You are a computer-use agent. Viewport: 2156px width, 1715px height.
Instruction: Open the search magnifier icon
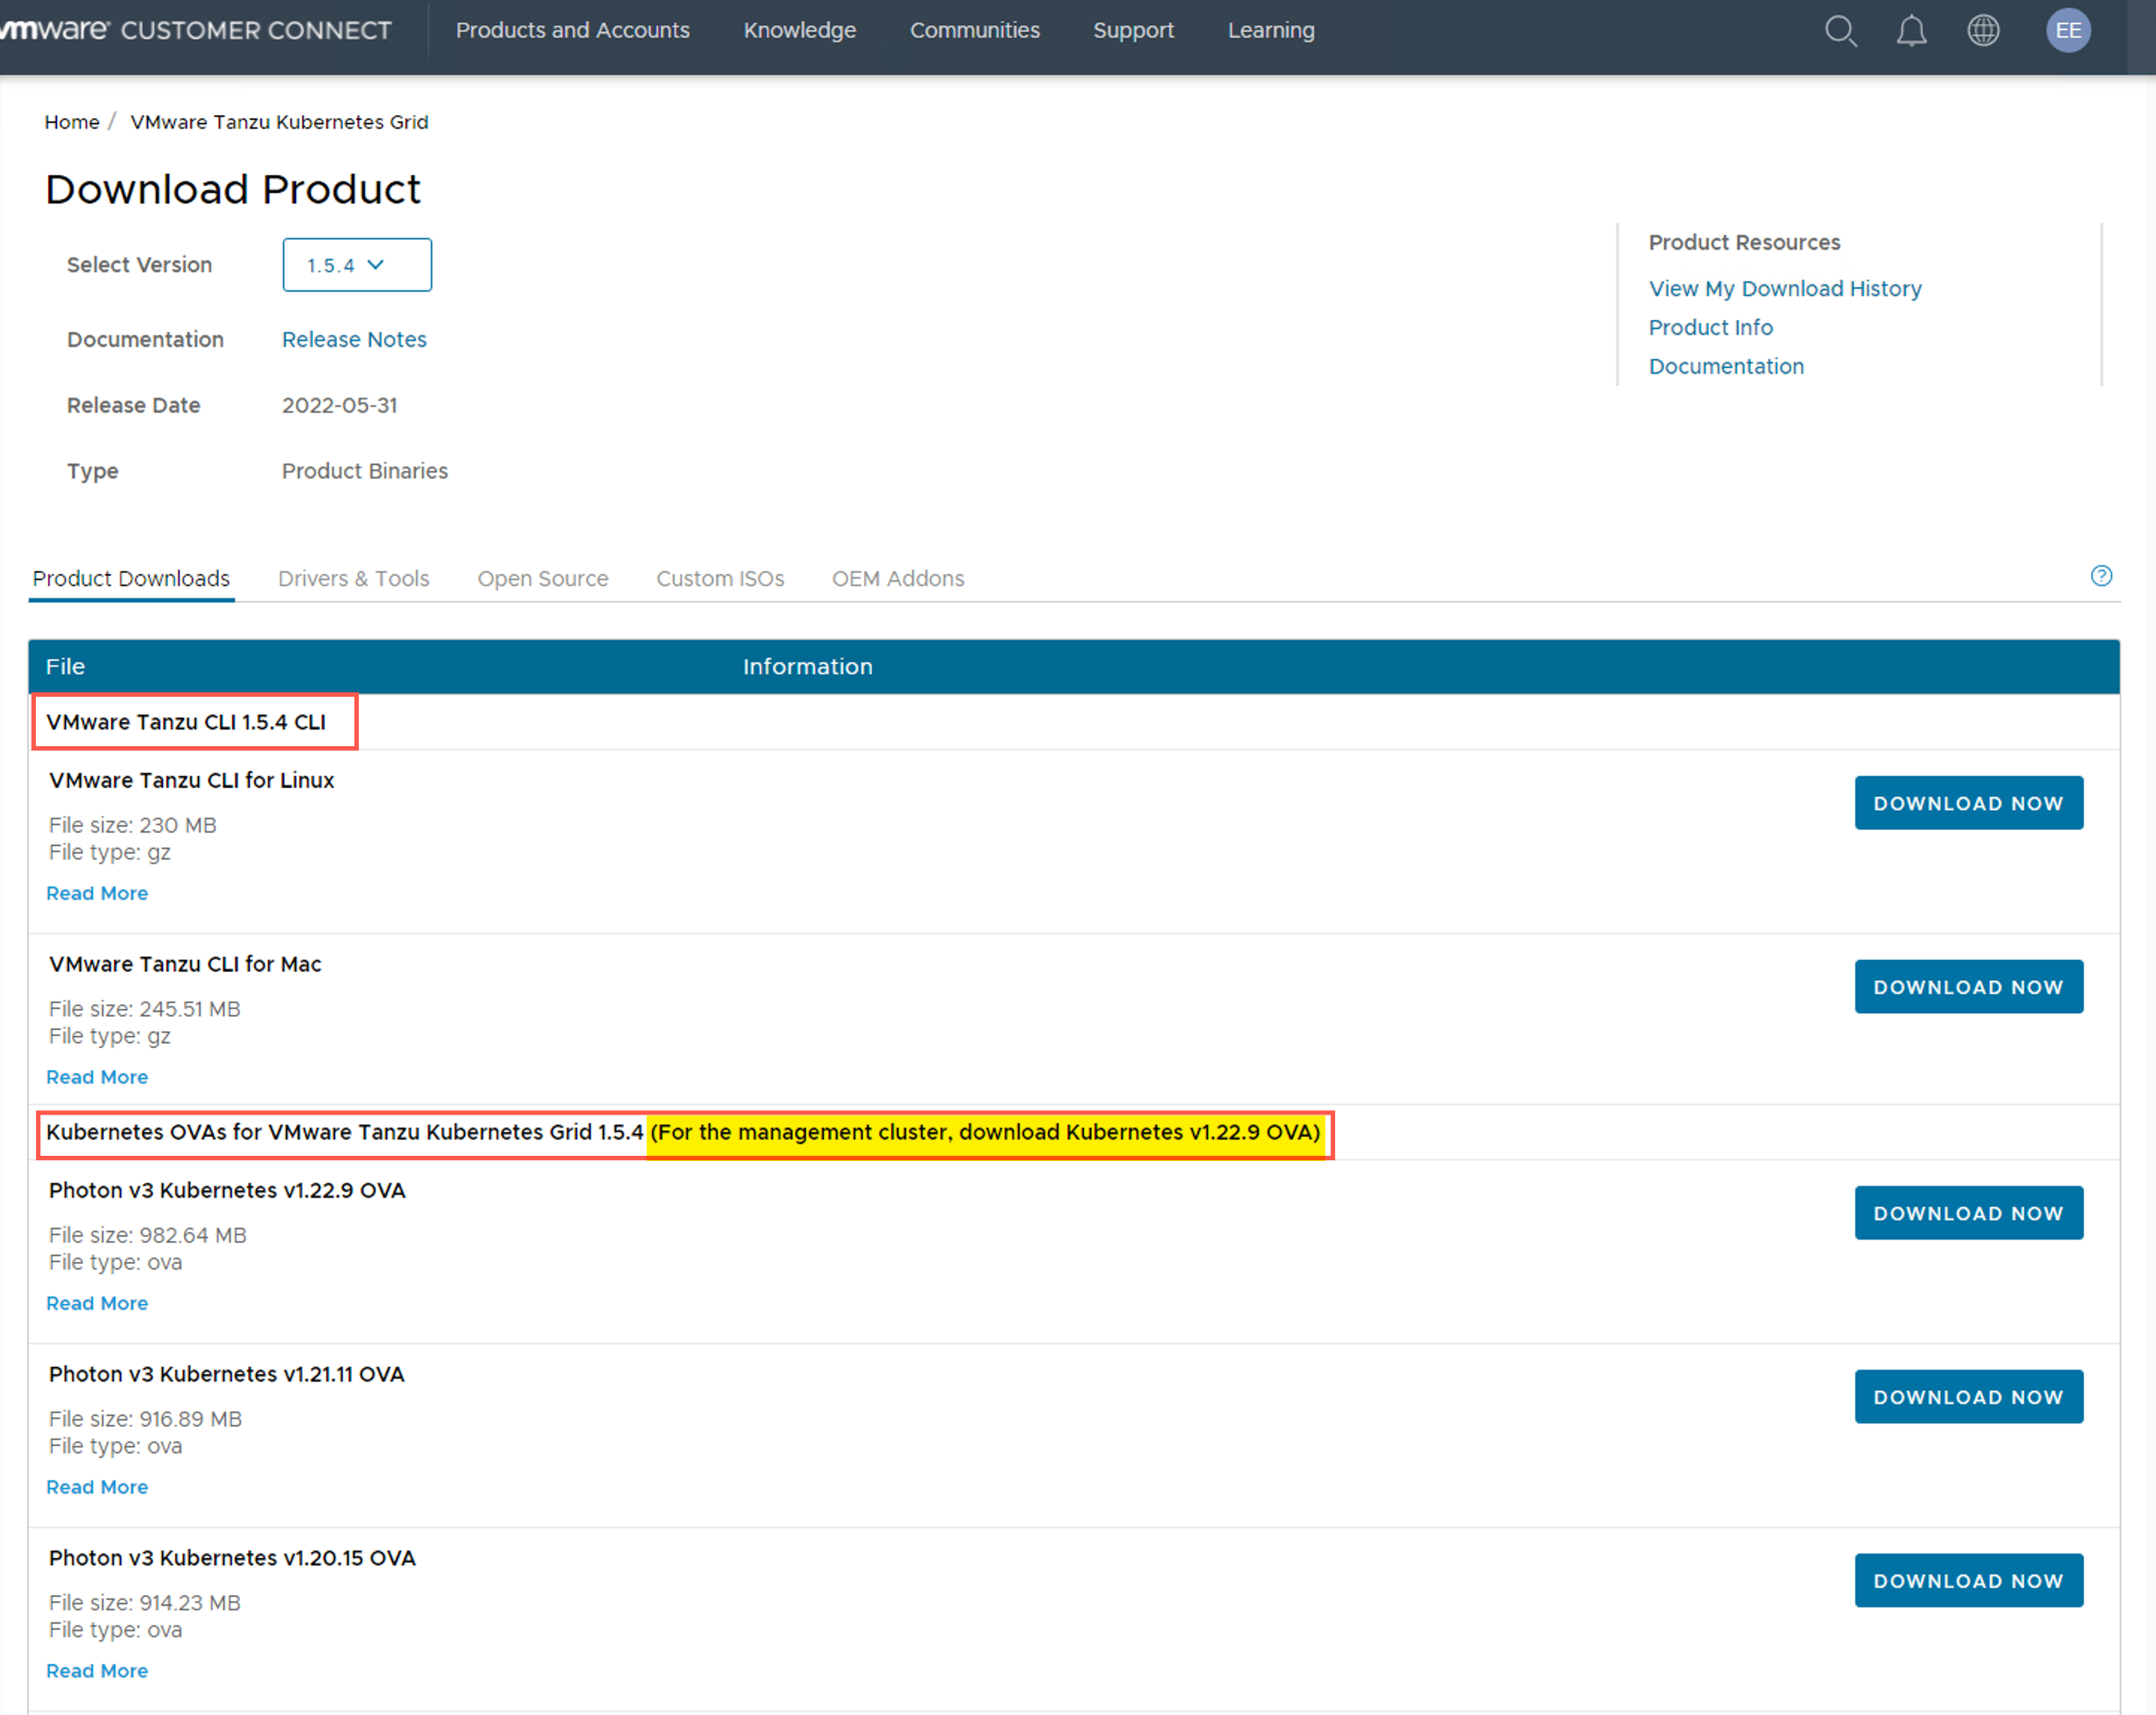pyautogui.click(x=1840, y=31)
